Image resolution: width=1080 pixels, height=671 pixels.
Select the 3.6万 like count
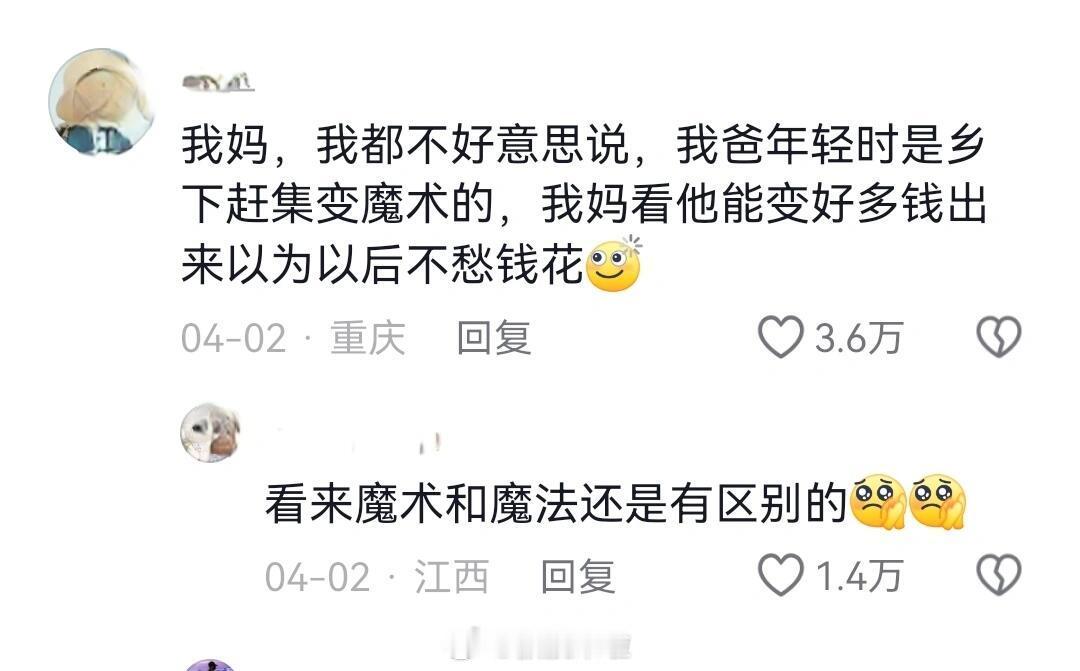pyautogui.click(x=858, y=338)
